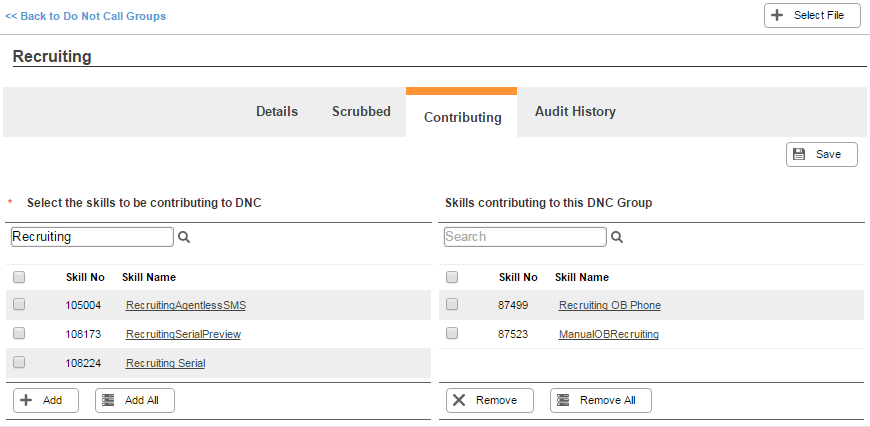The height and width of the screenshot is (427, 870).
Task: Click Add button with plus icon
Action: [45, 400]
